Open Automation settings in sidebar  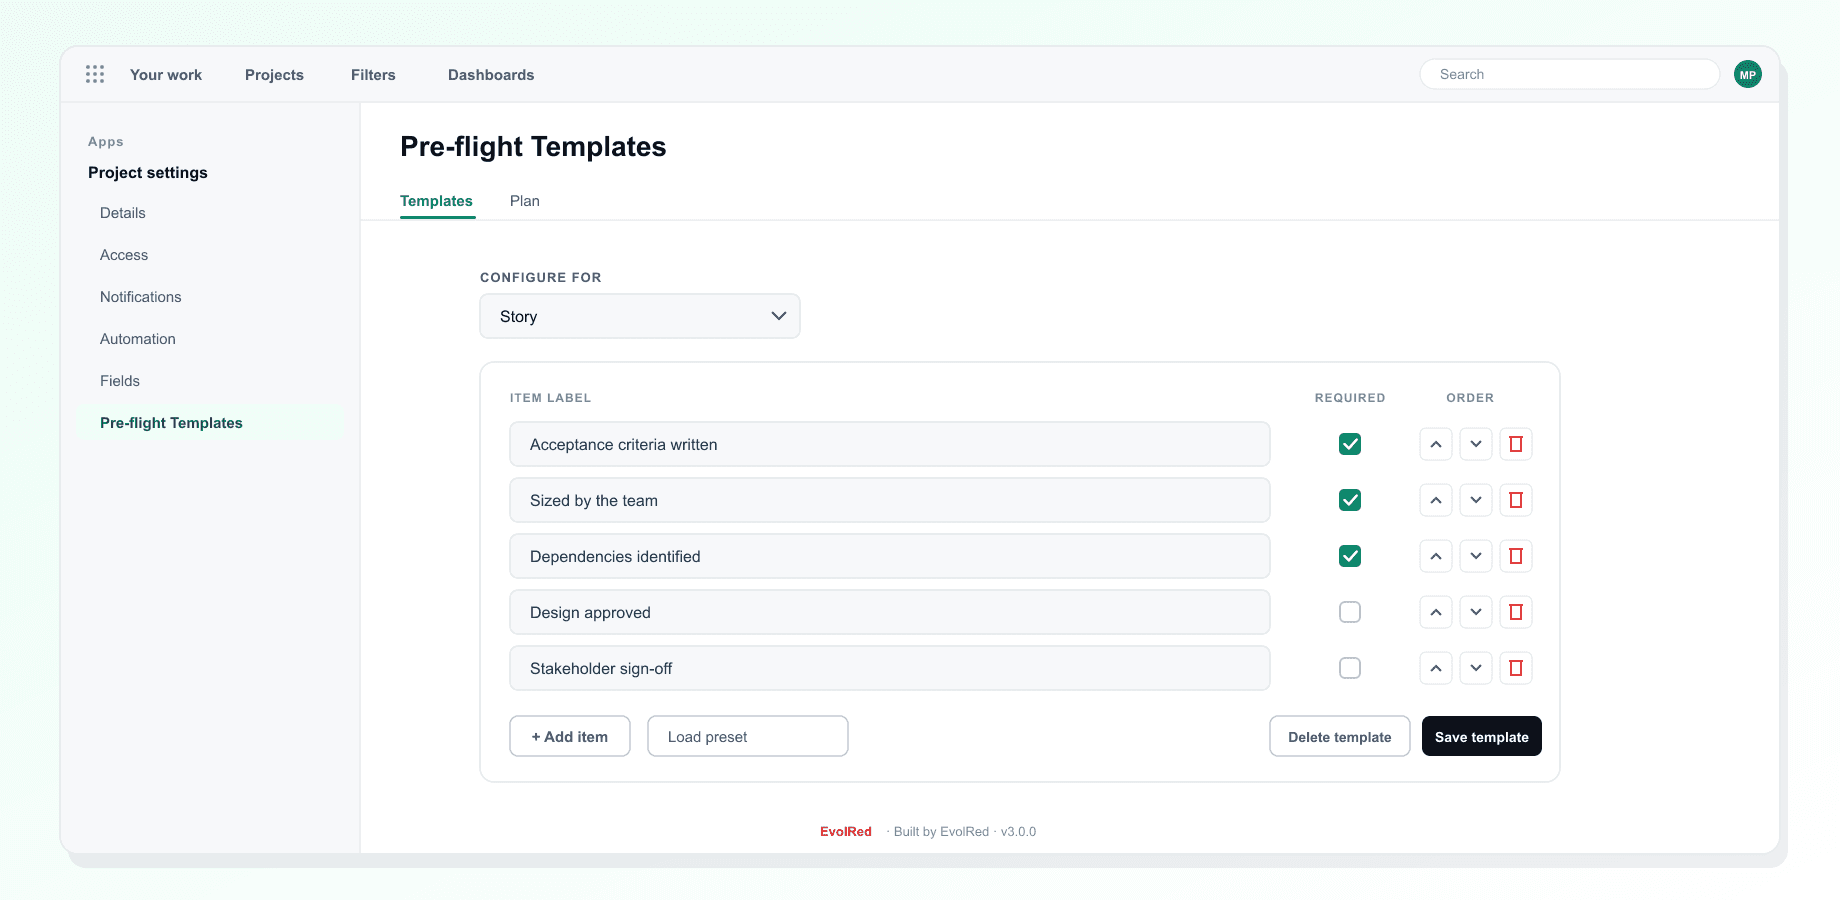point(138,339)
